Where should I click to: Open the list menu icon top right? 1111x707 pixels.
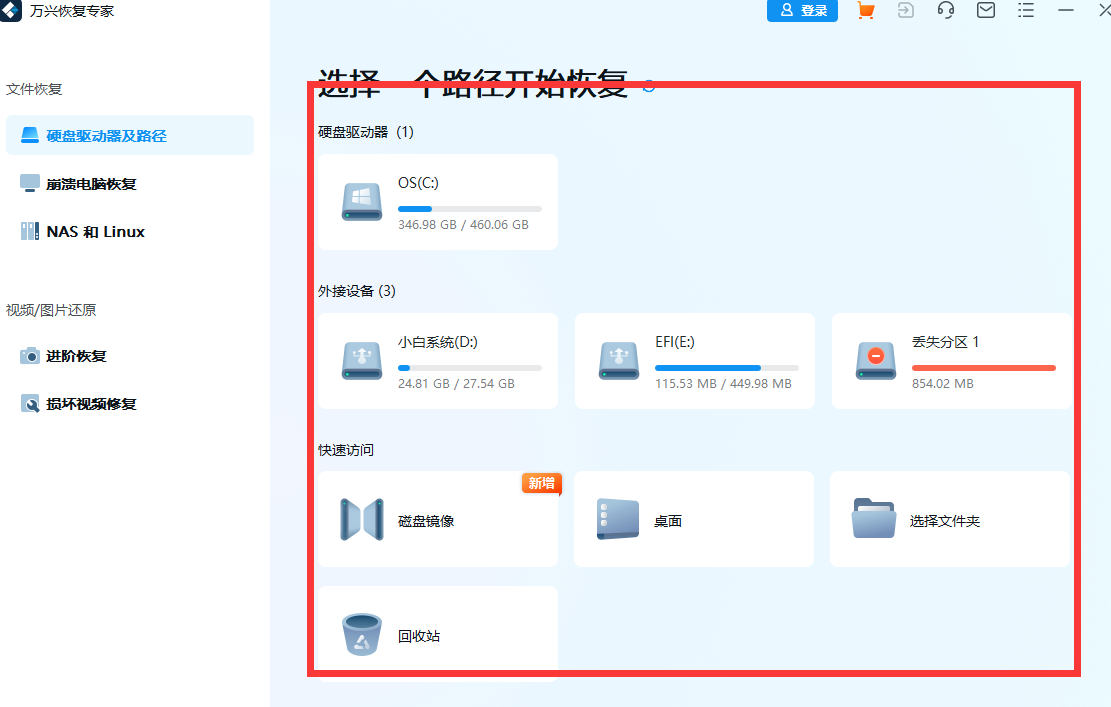[1025, 11]
